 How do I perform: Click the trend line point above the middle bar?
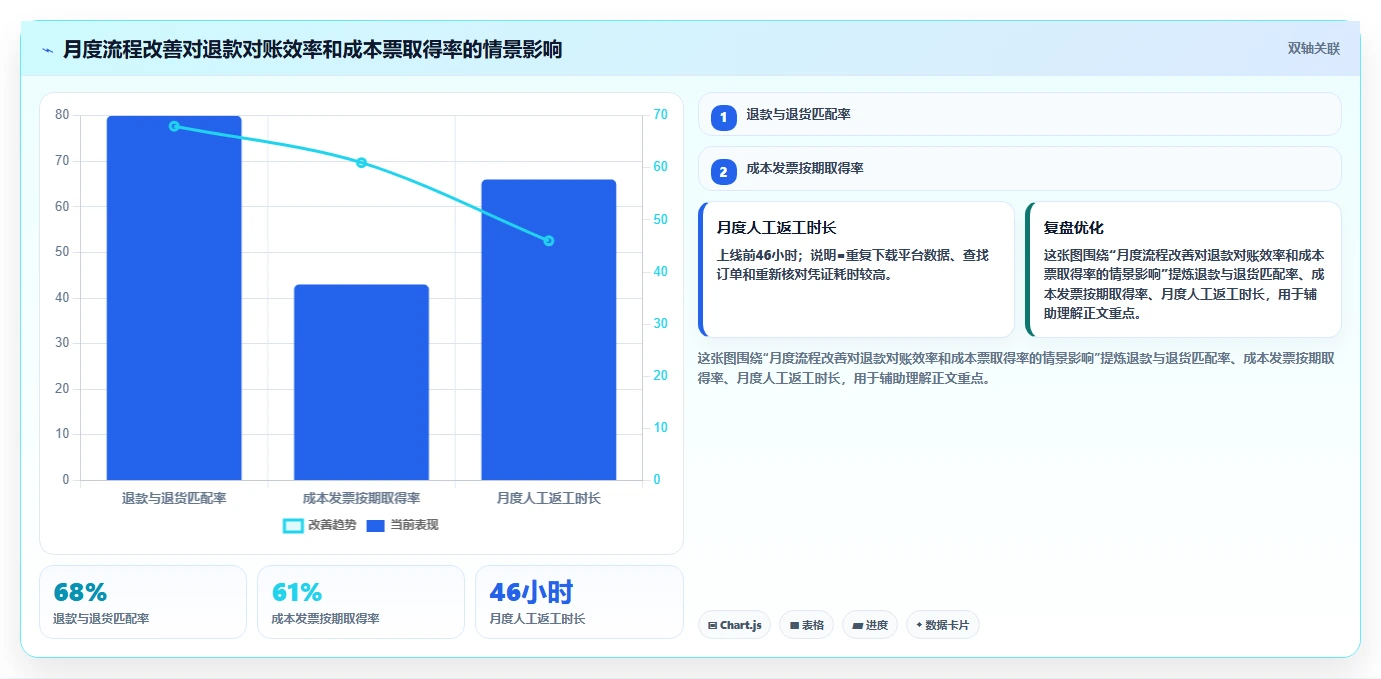[361, 163]
